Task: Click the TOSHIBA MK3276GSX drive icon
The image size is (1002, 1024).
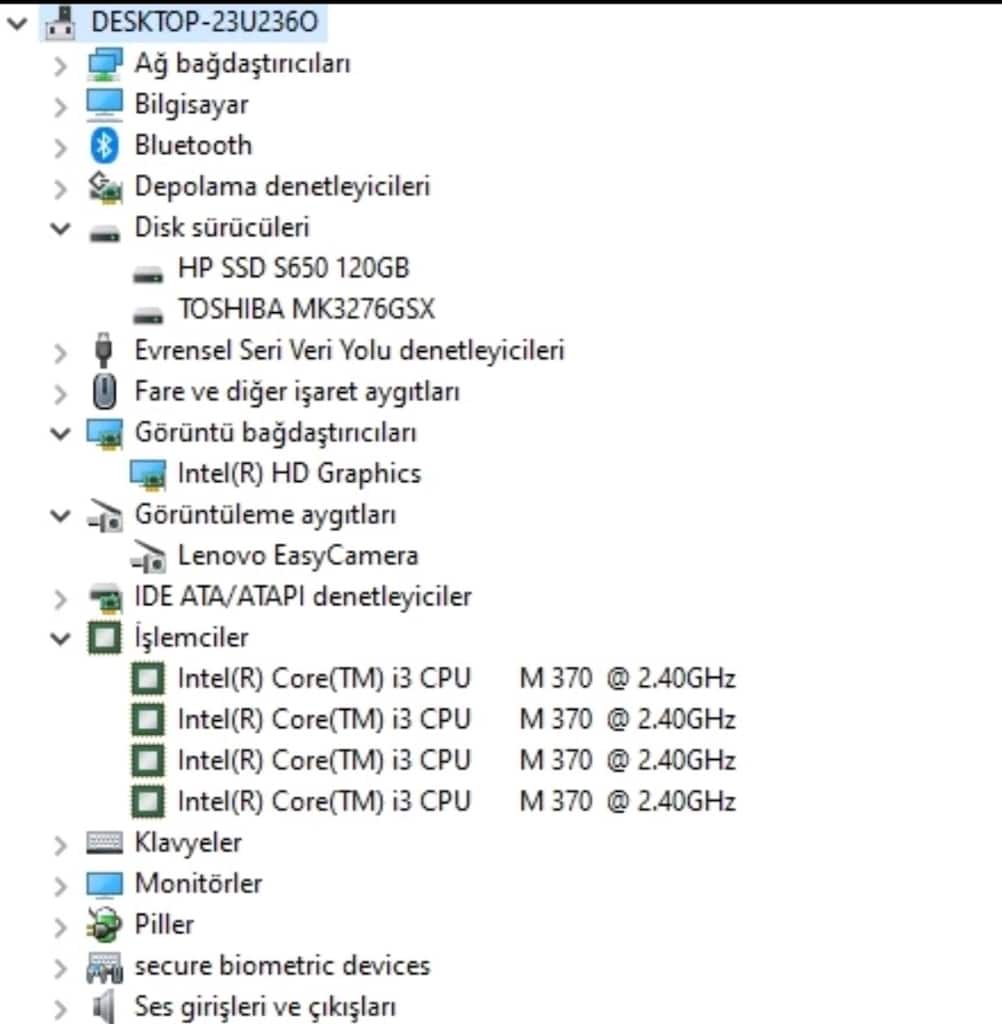Action: point(148,315)
